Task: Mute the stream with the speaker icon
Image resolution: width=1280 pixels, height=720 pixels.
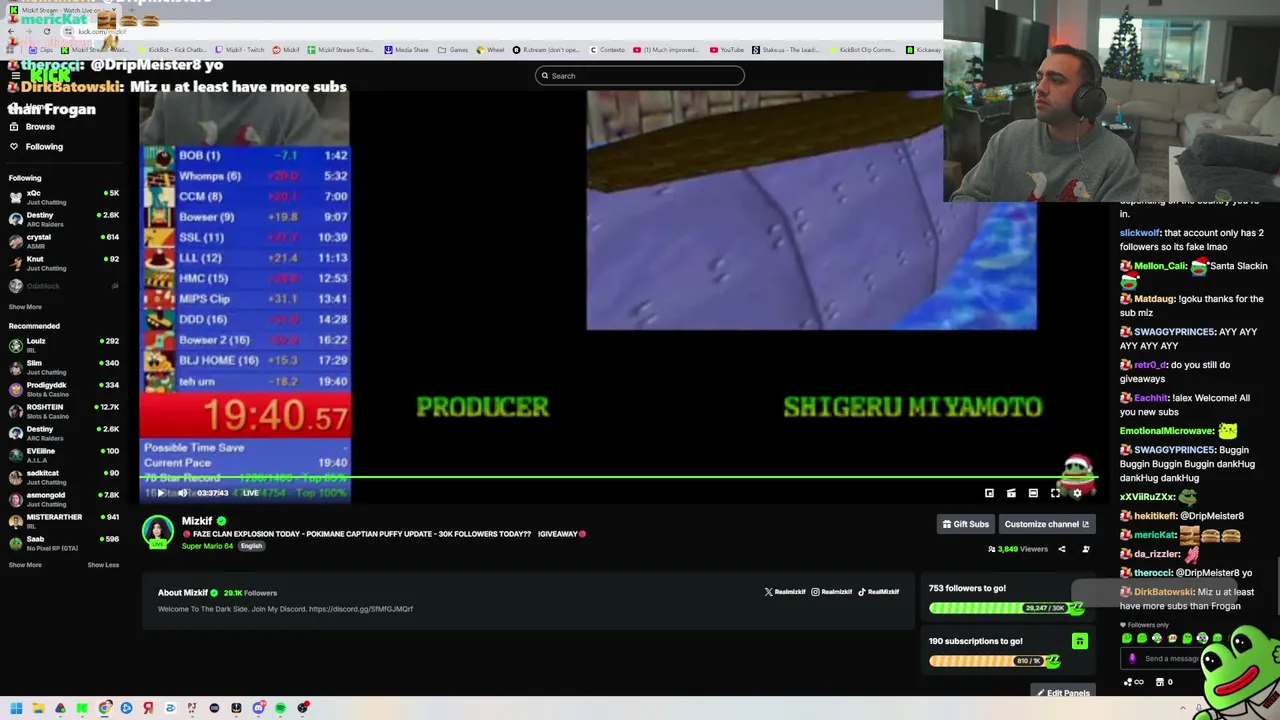Action: pyautogui.click(x=183, y=493)
